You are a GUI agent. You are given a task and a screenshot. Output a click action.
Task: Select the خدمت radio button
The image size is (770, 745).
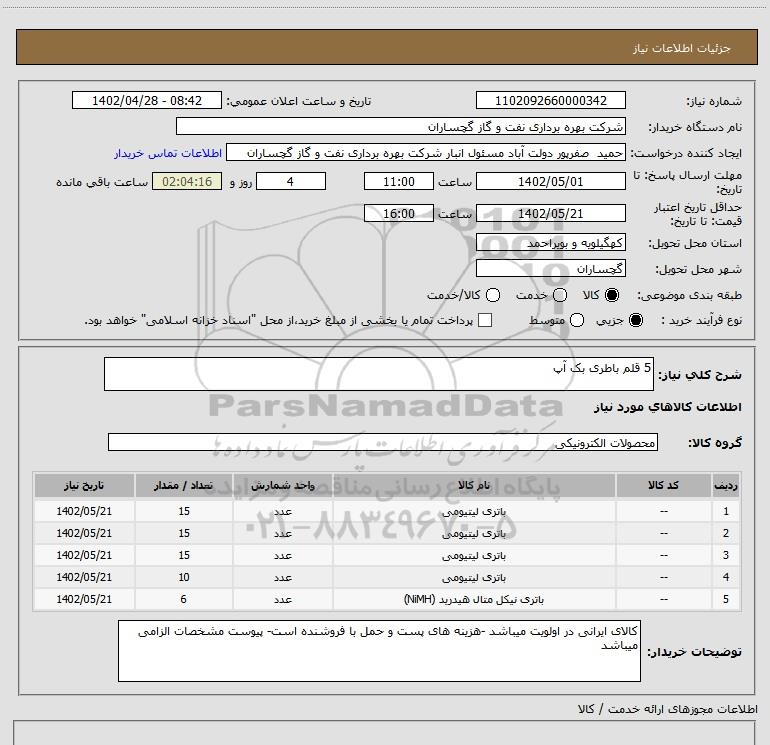pyautogui.click(x=560, y=295)
